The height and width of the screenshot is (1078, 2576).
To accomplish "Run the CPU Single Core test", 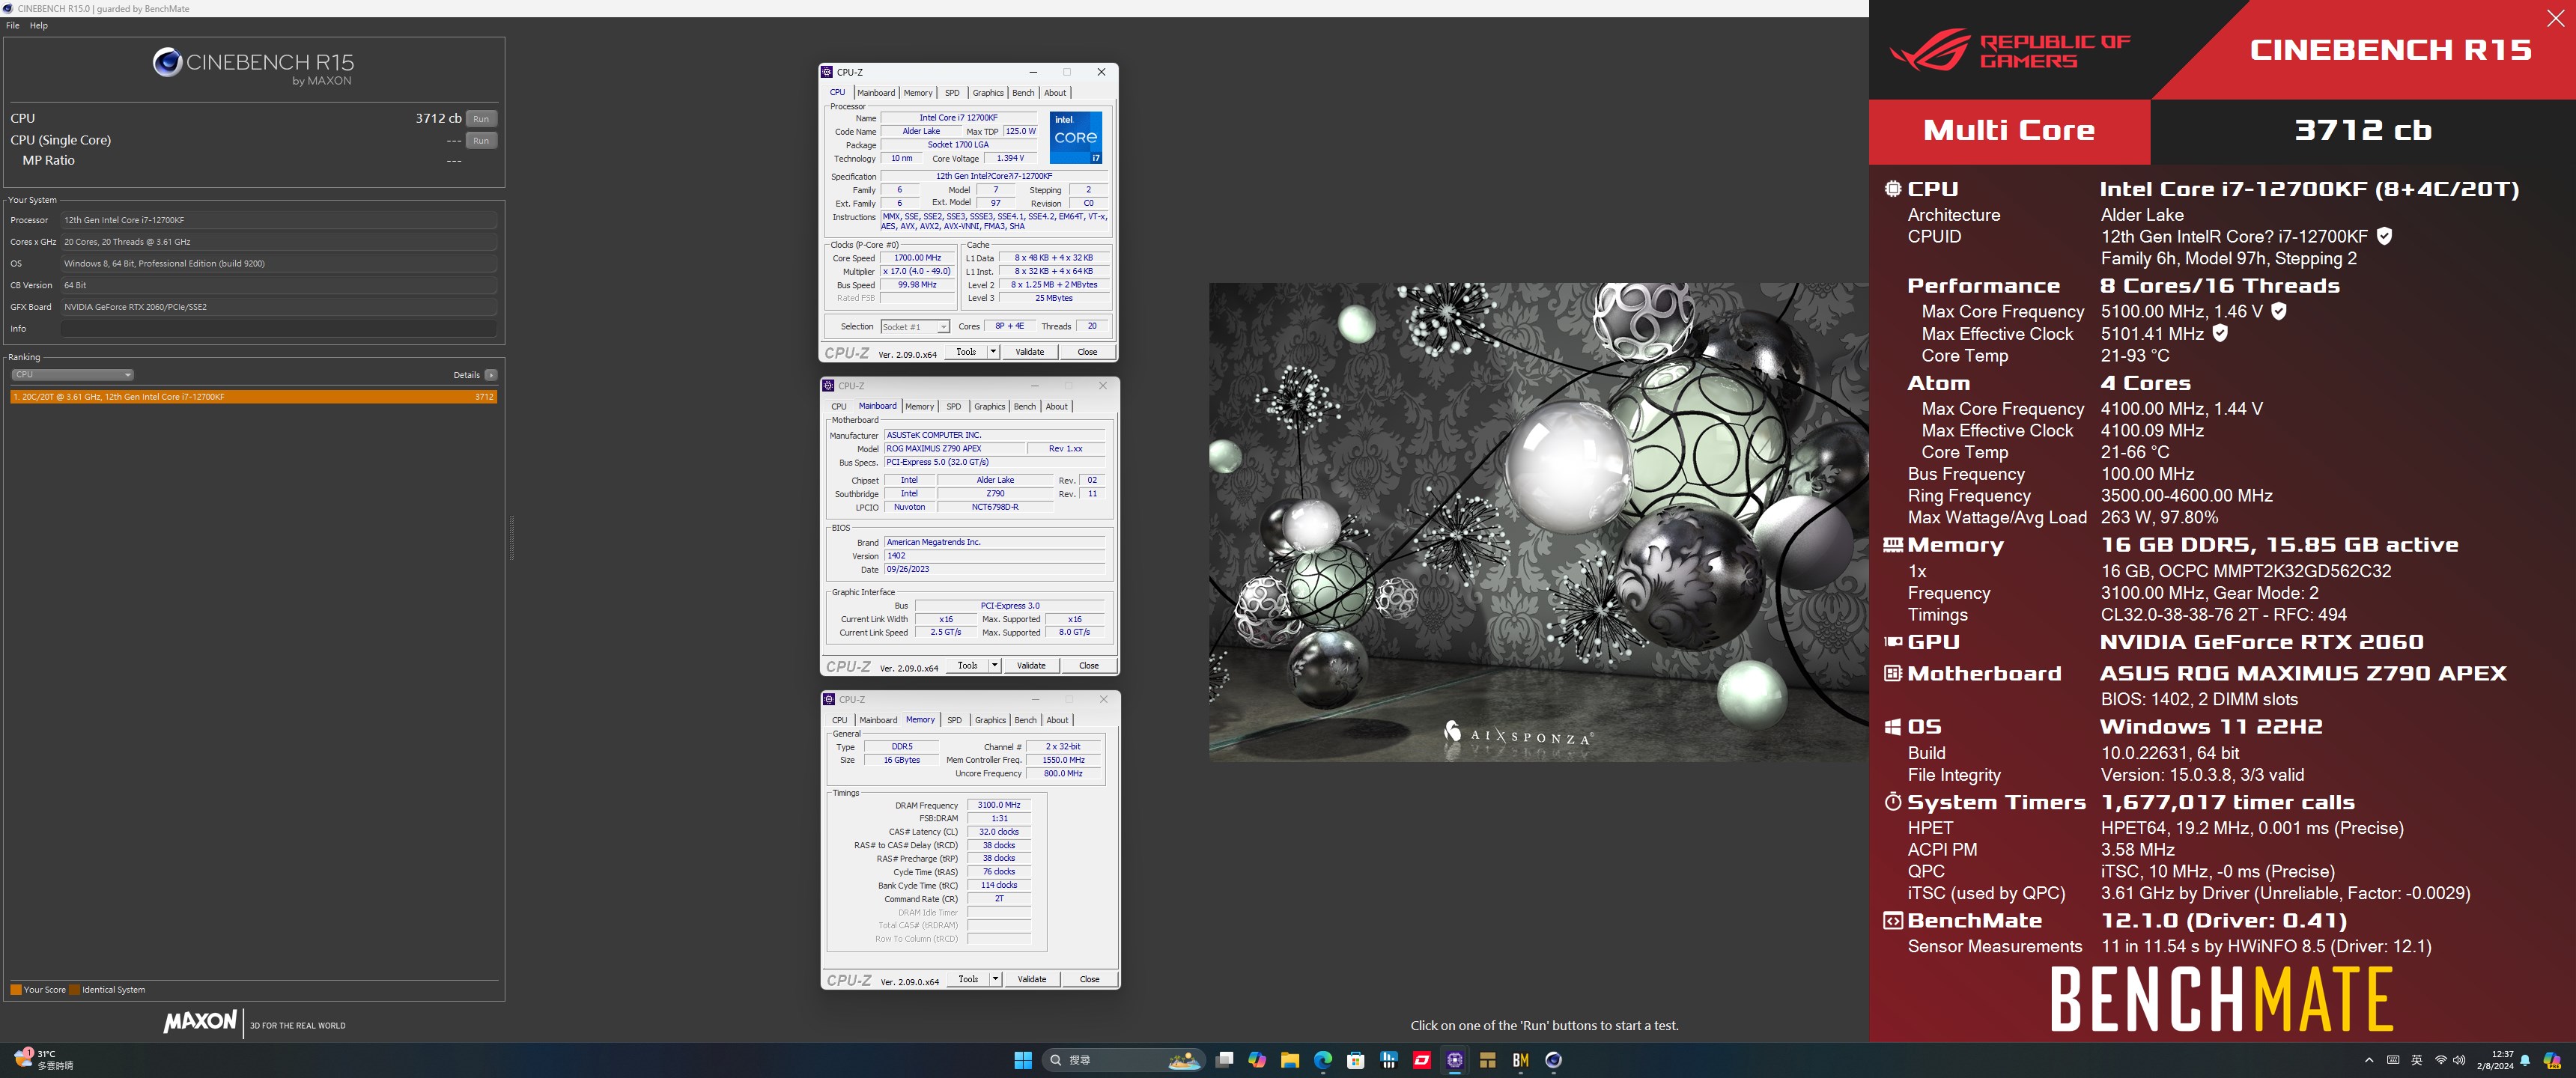I will tap(481, 141).
